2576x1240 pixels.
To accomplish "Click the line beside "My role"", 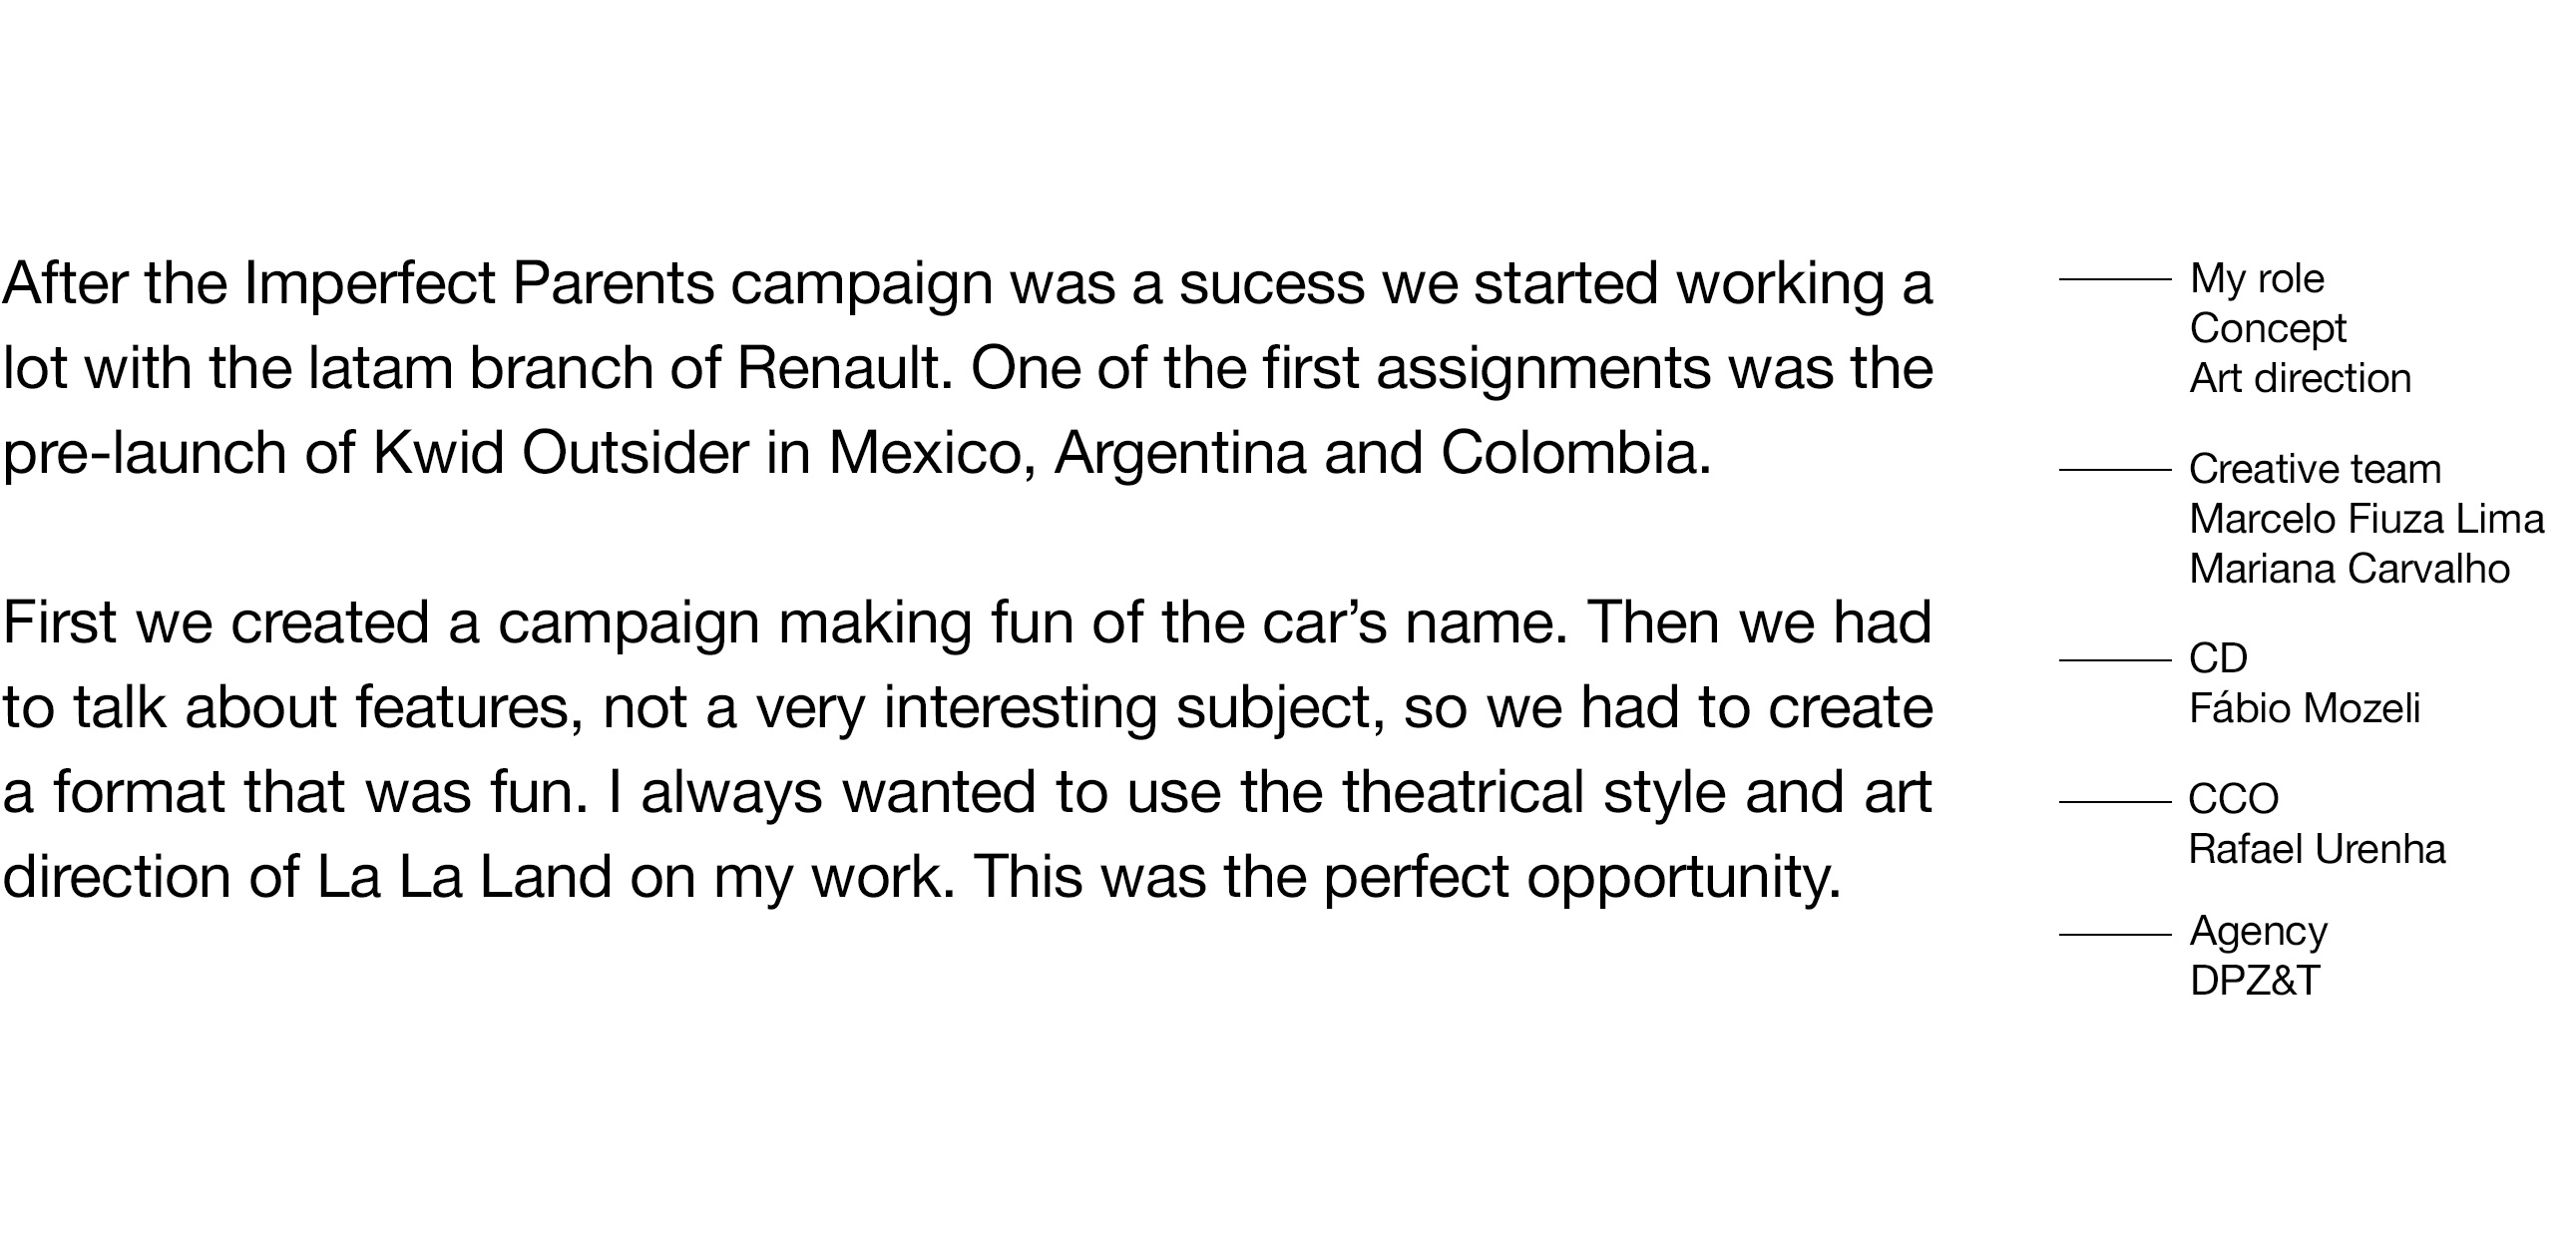I will [2115, 279].
